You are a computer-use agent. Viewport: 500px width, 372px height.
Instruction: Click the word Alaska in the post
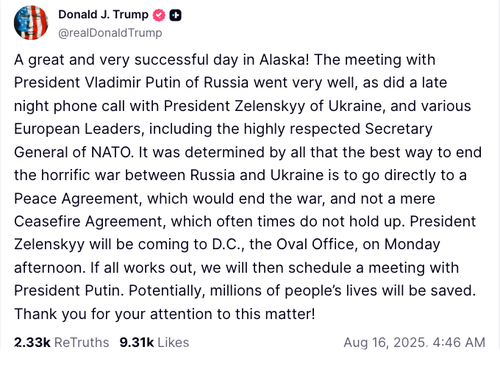pos(282,60)
